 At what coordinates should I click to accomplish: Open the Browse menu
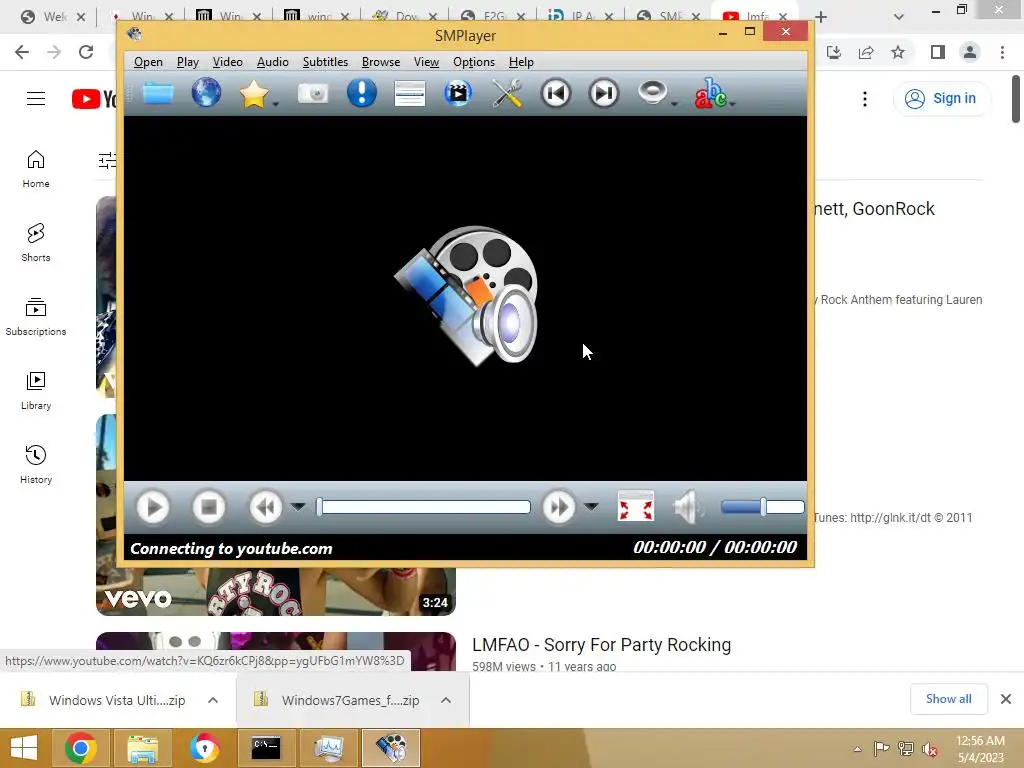click(x=381, y=62)
